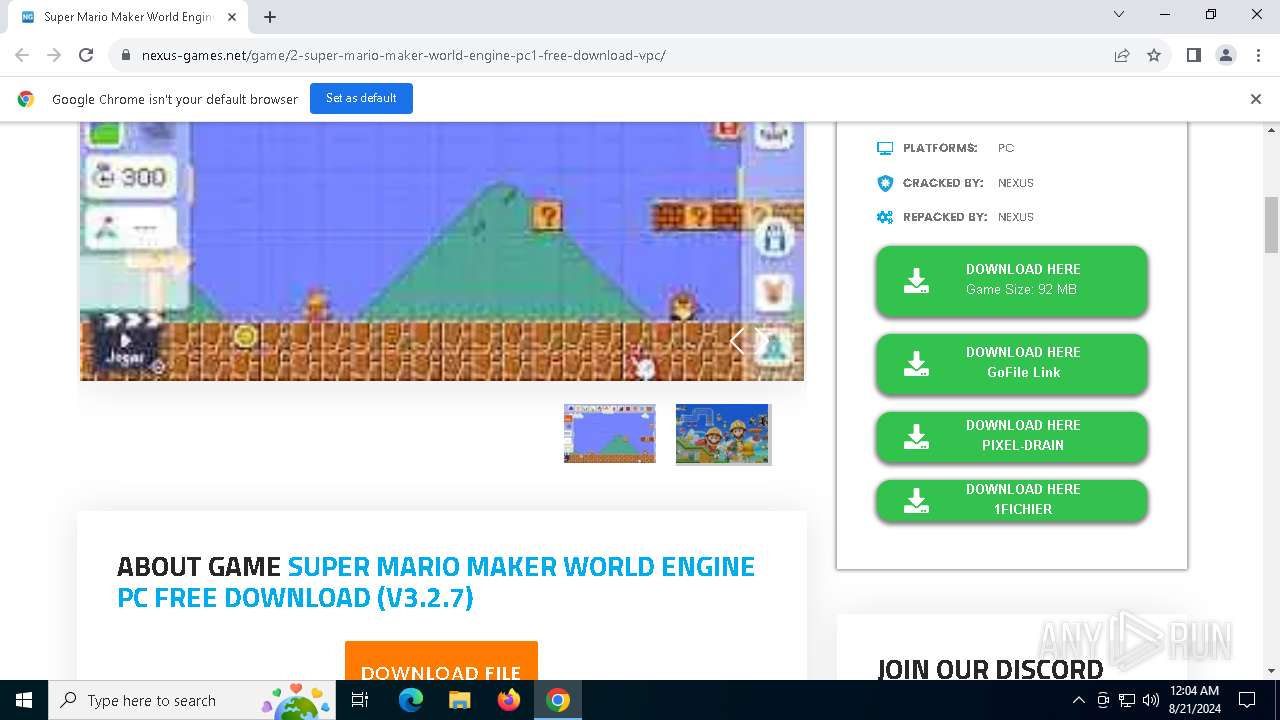Click the NEXUS repacked-by text
Viewport: 1280px width, 720px height.
(x=1015, y=217)
